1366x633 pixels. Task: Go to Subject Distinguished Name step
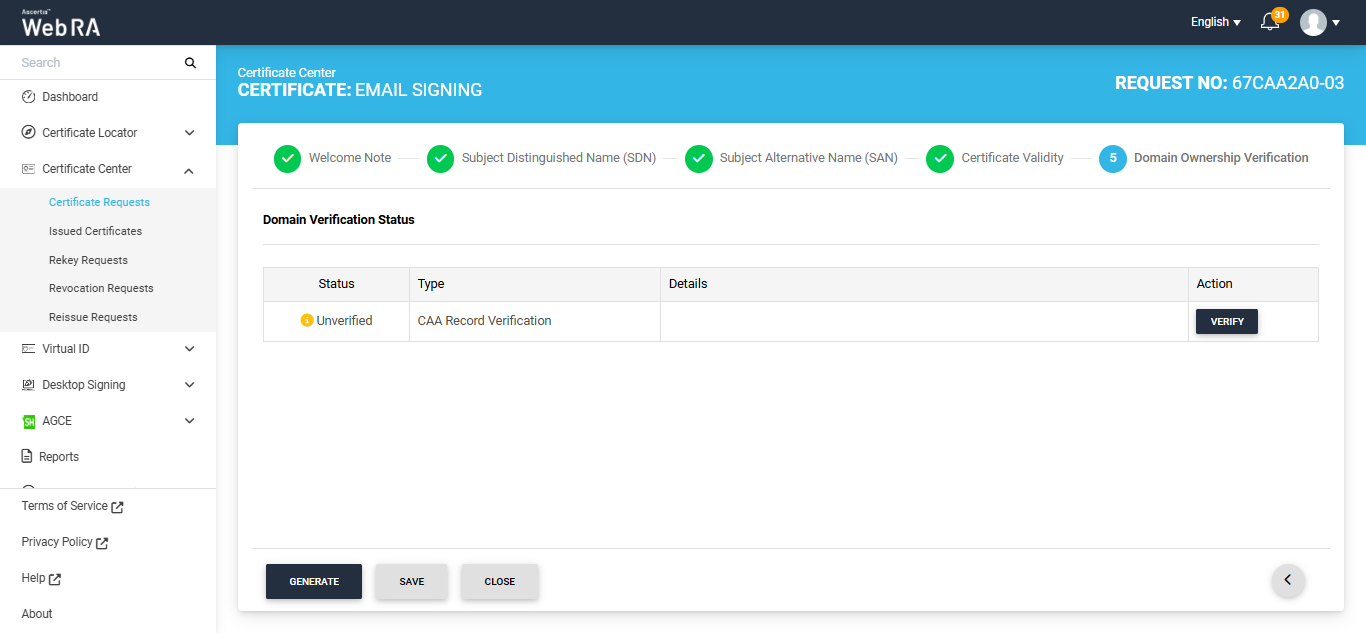pyautogui.click(x=558, y=158)
